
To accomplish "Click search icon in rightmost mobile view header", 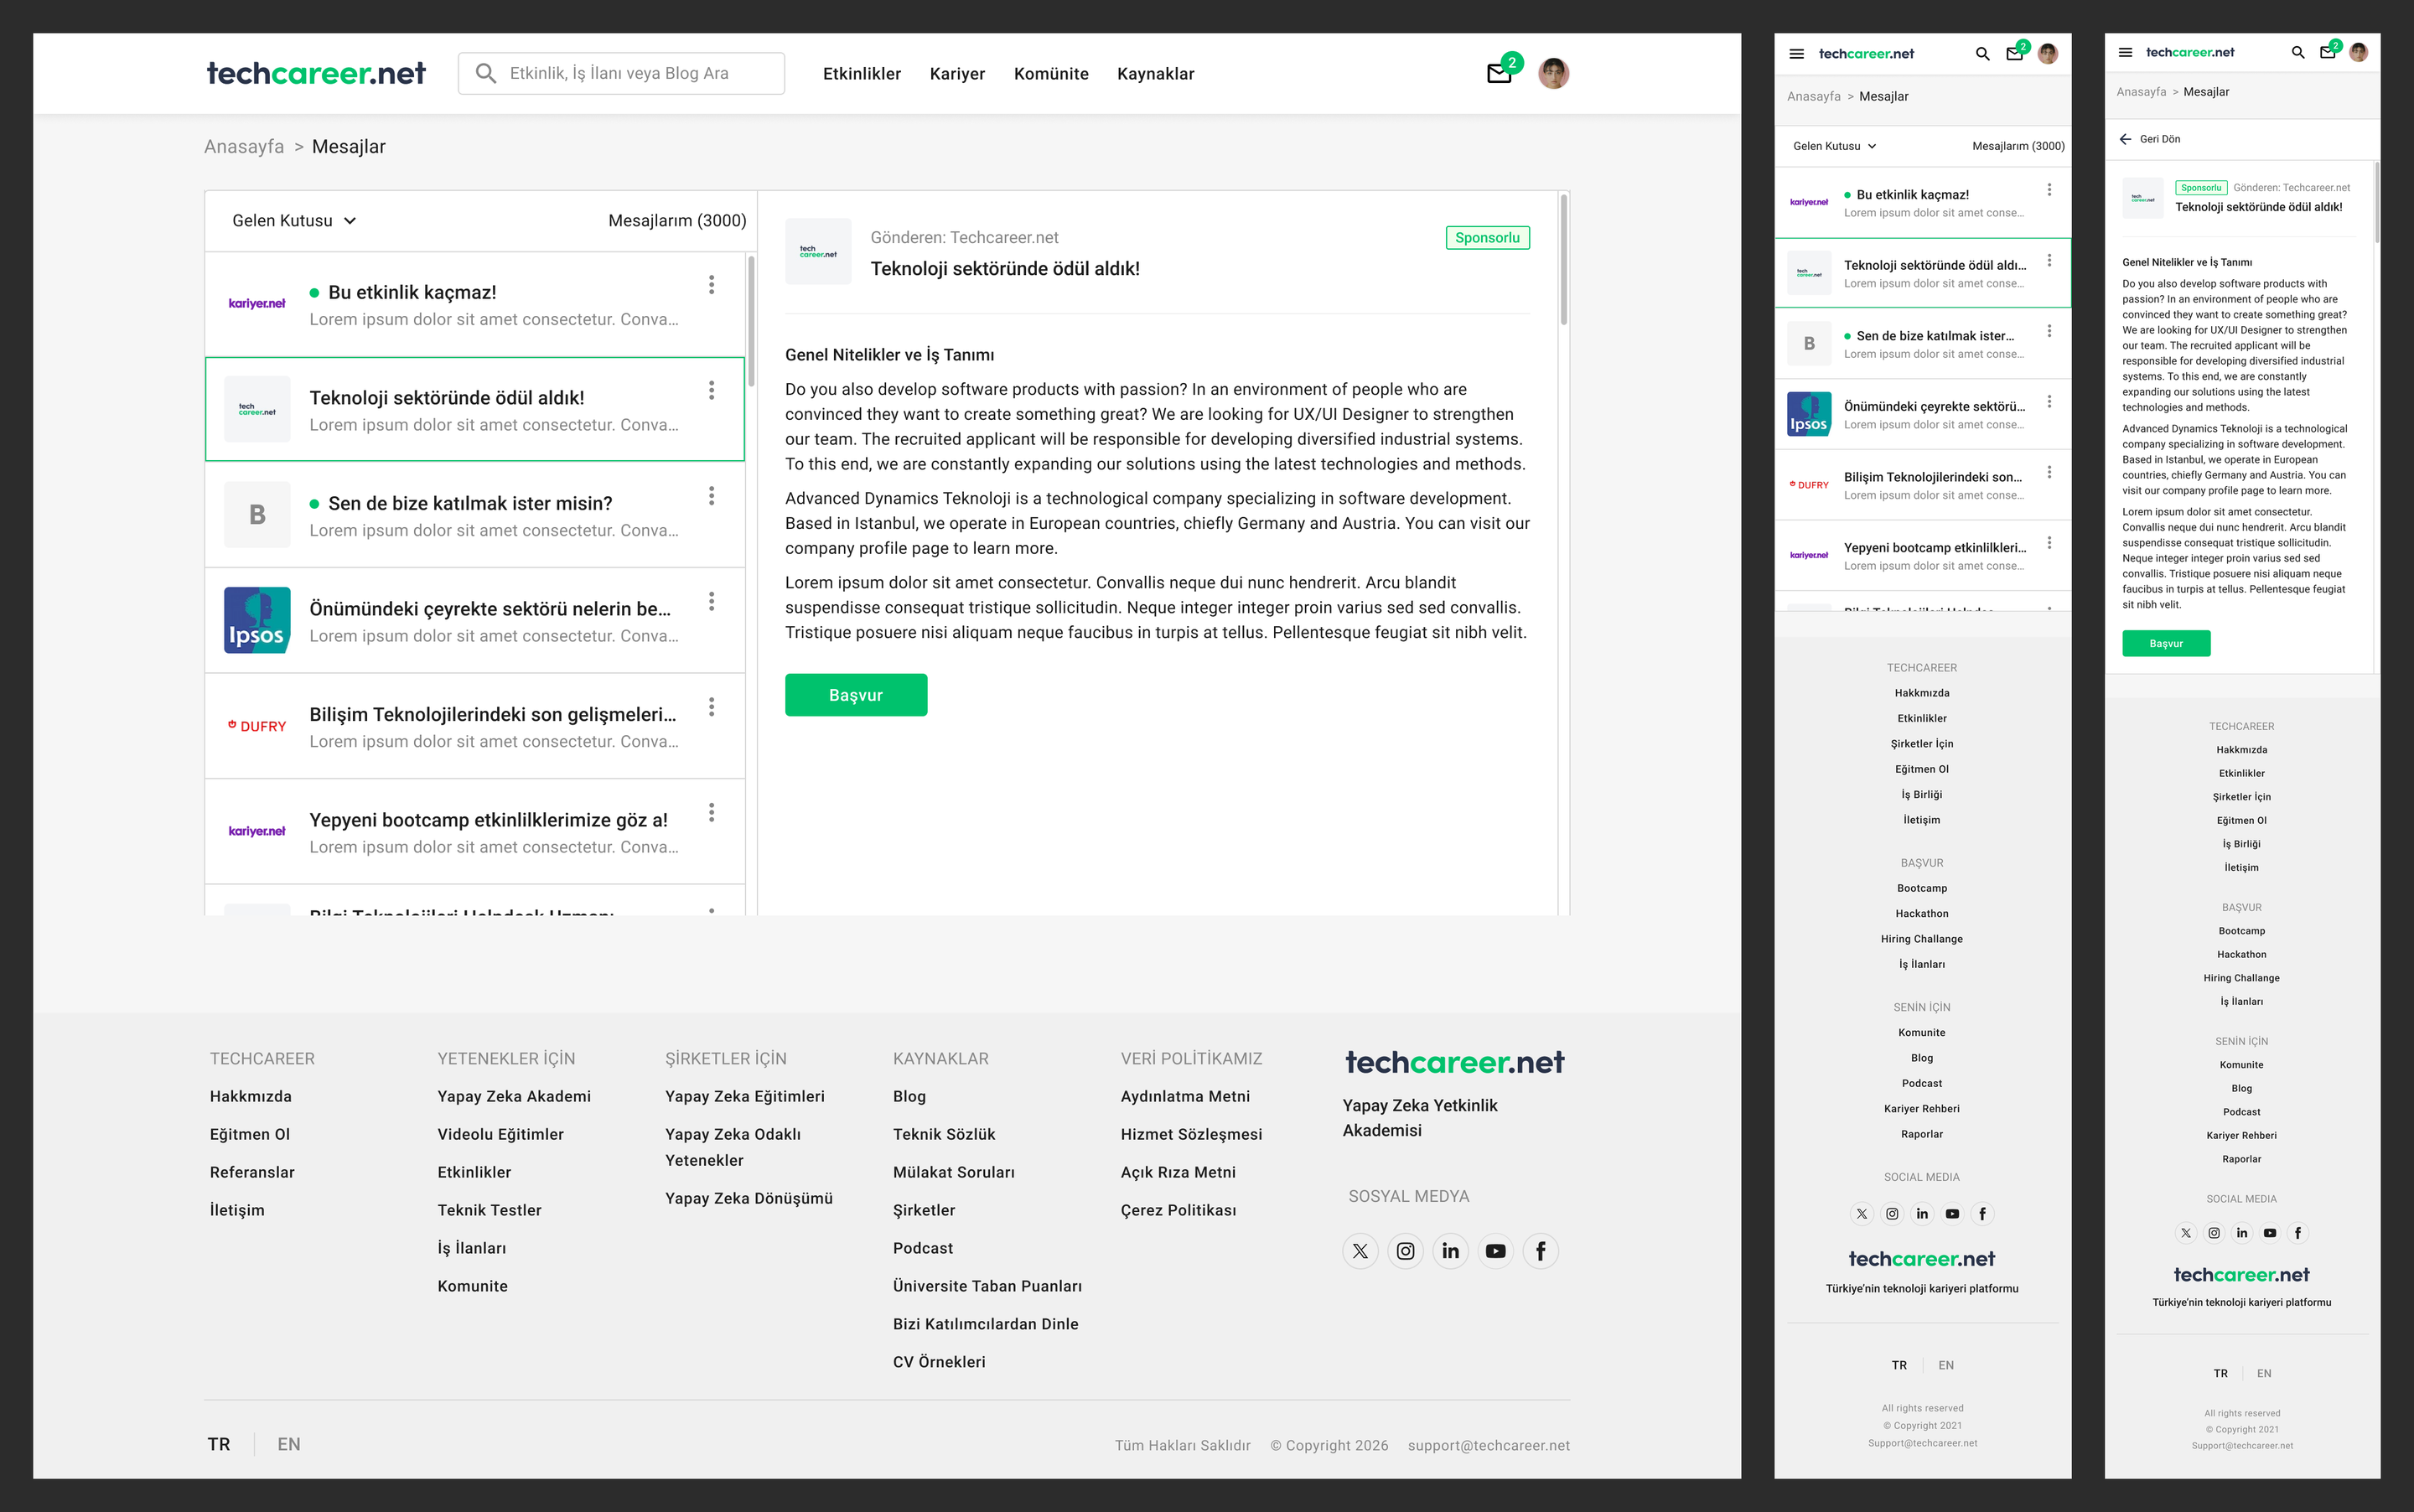I will coord(2298,52).
